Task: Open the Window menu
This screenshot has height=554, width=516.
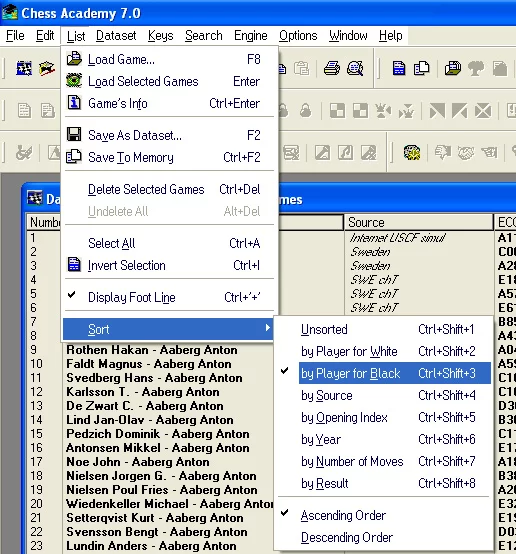Action: click(348, 36)
